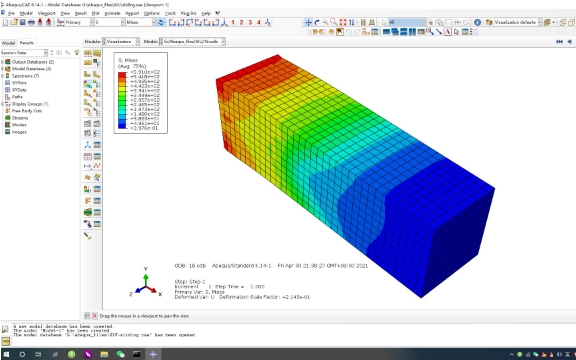576x360 pixels.
Task: Expand Display Groups tree node
Action: tap(3, 104)
